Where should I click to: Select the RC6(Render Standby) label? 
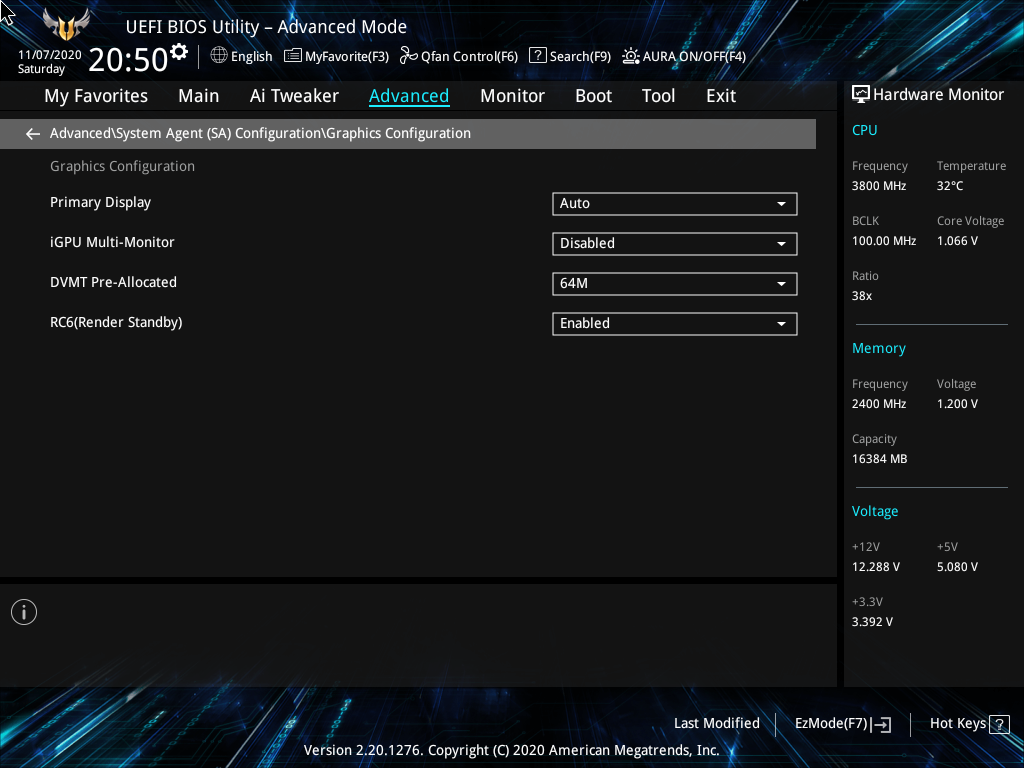point(116,323)
